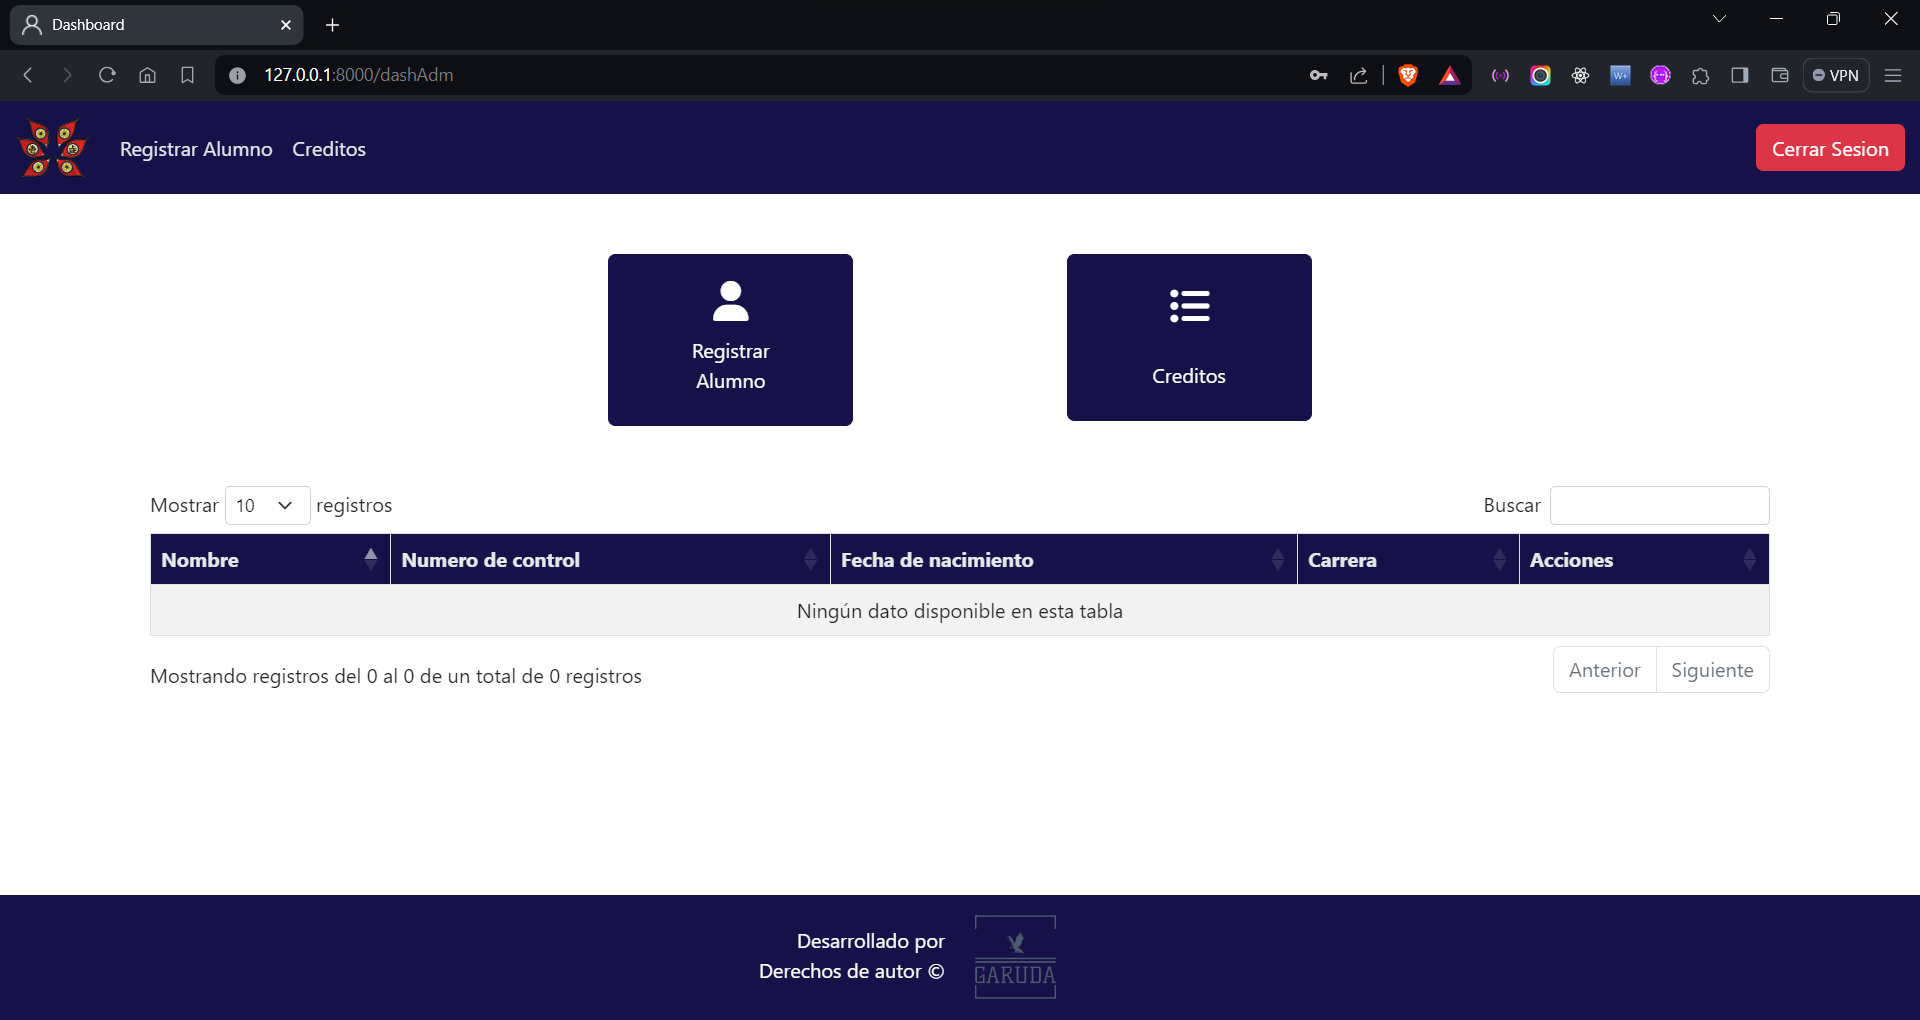Expand the Mostrar registros dropdown
This screenshot has width=1920, height=1020.
click(267, 505)
